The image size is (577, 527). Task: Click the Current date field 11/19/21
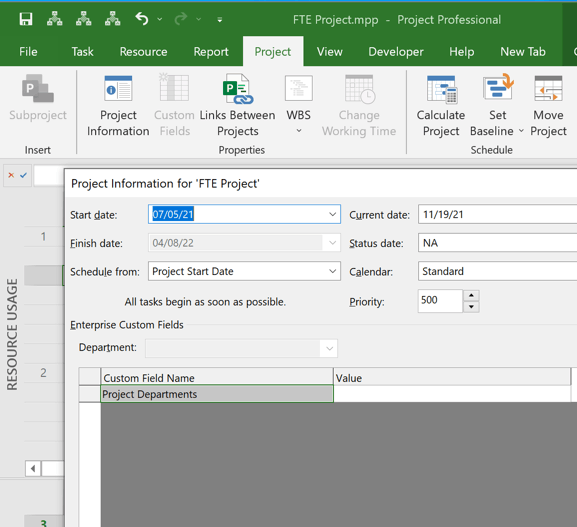(x=498, y=214)
